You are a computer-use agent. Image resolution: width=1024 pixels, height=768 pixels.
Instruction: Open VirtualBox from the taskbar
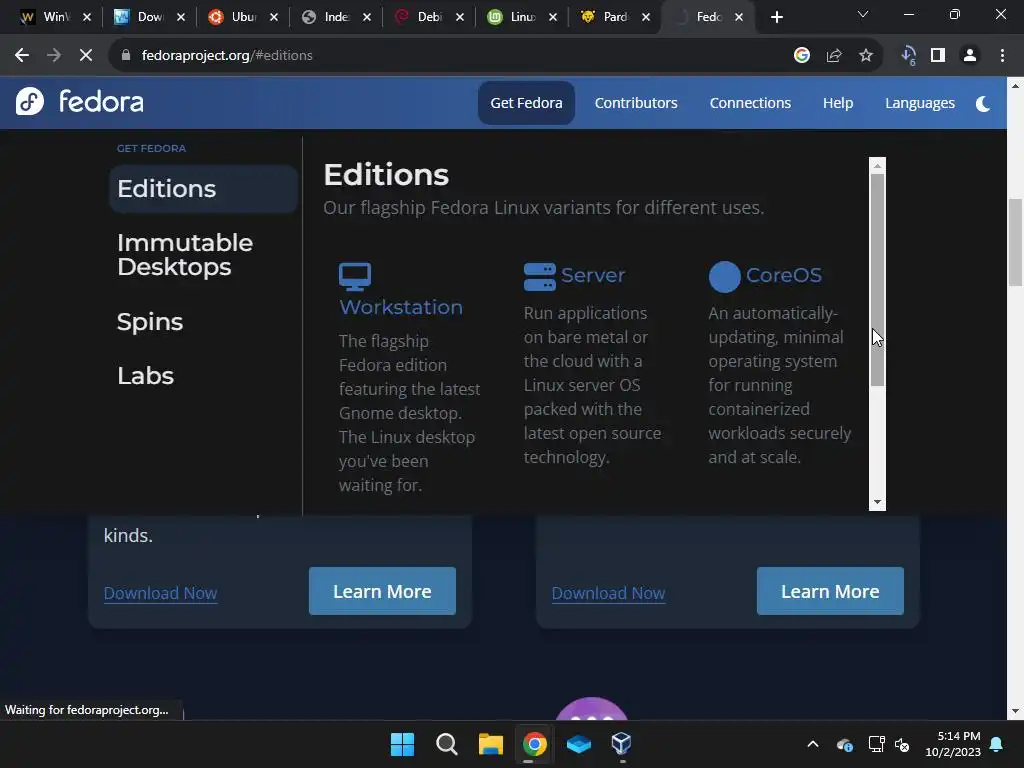pos(622,744)
